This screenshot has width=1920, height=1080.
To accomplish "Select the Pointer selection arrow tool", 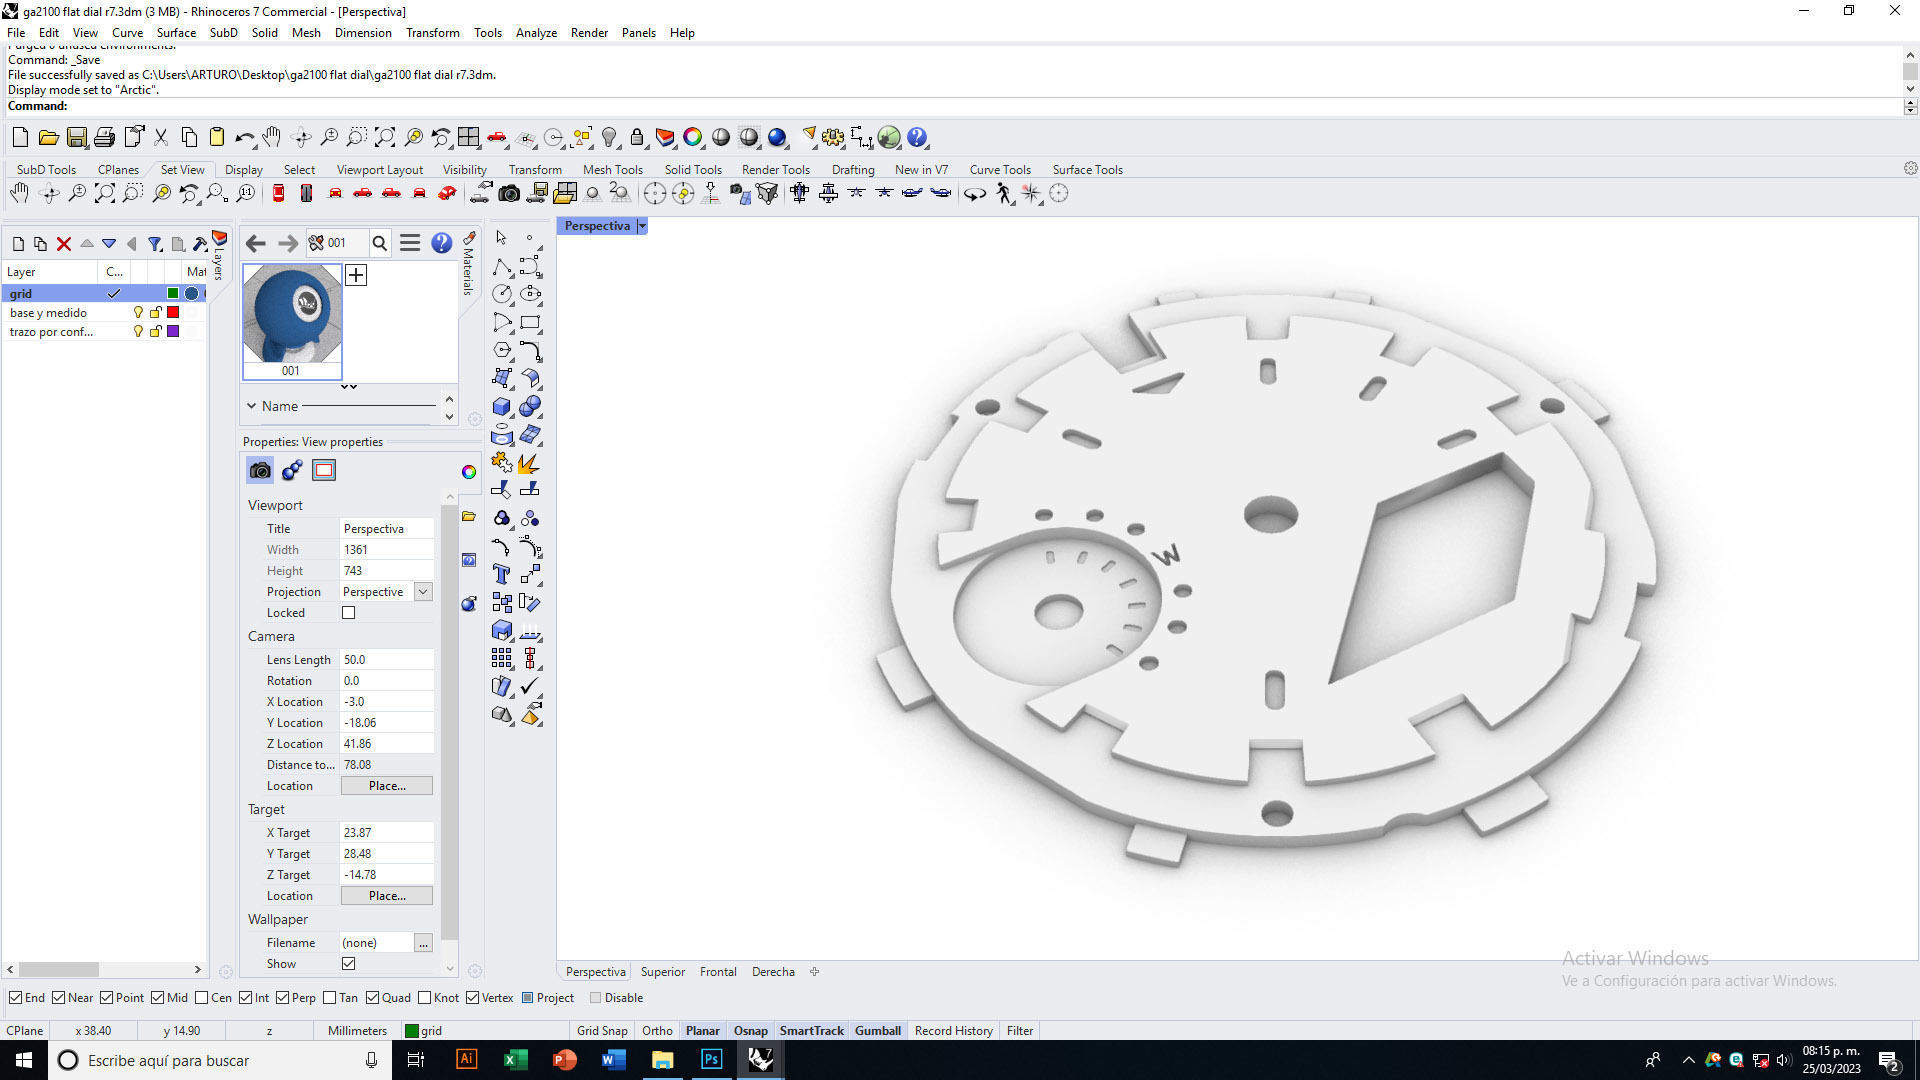I will point(502,238).
